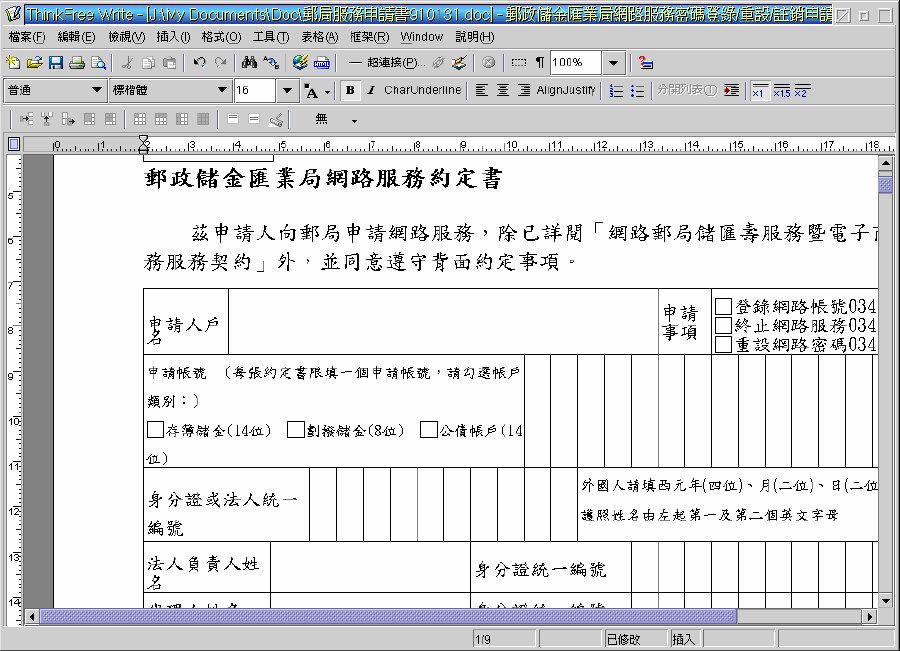Undo the last action
The width and height of the screenshot is (900, 651).
(199, 62)
